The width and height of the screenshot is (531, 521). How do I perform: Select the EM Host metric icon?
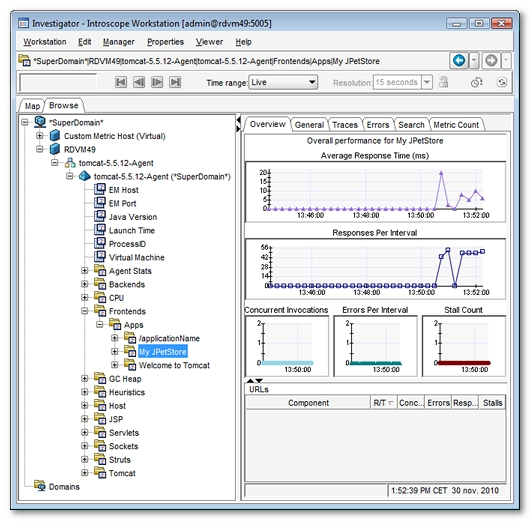pyautogui.click(x=100, y=189)
